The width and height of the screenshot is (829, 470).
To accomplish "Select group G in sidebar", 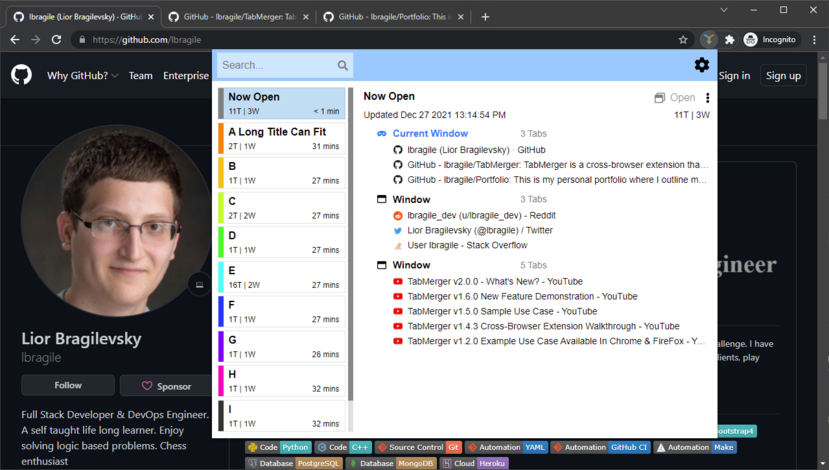I will pos(282,346).
